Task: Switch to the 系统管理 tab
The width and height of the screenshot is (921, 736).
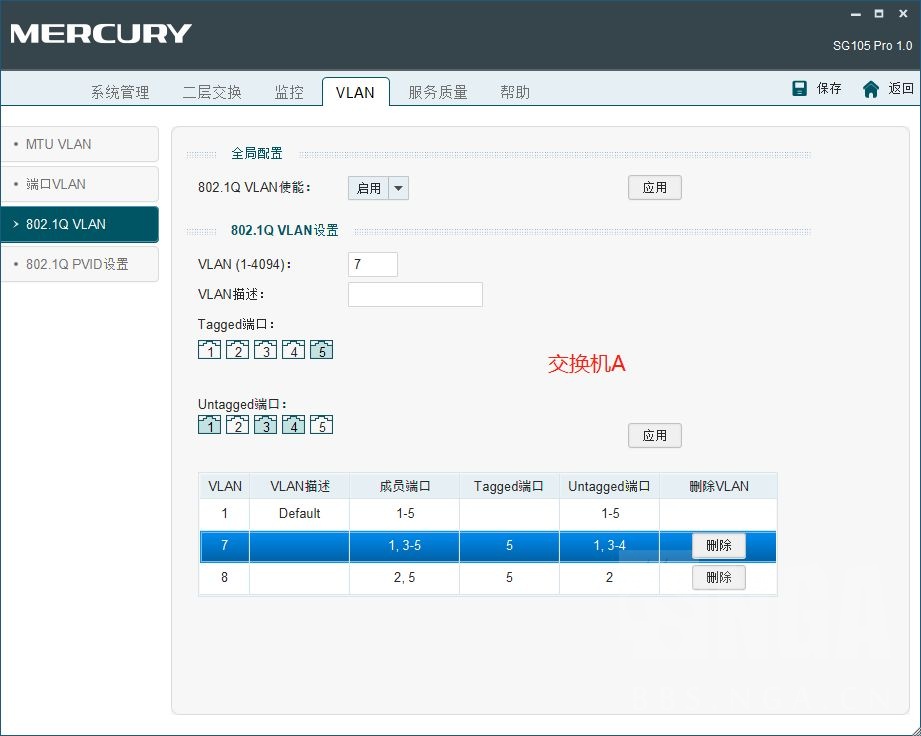Action: point(120,92)
